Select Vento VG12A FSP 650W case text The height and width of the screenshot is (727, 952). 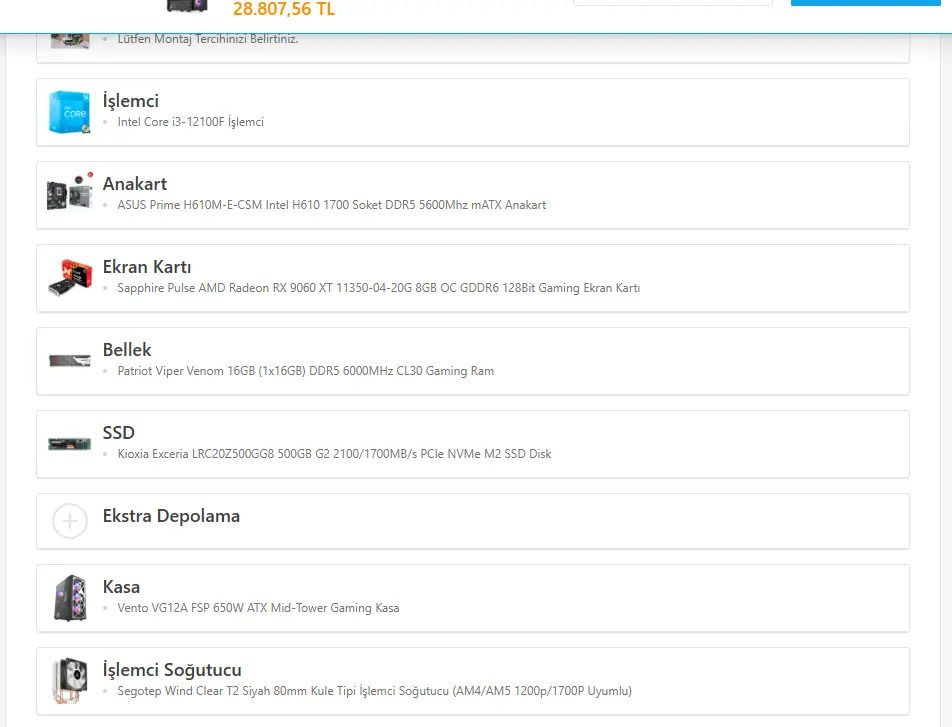[x=258, y=608]
